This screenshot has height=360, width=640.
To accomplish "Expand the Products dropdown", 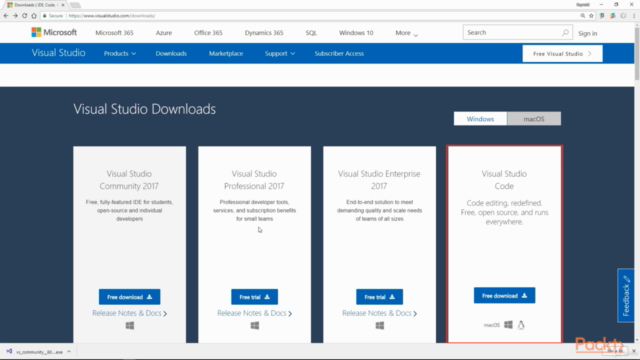I will point(120,53).
